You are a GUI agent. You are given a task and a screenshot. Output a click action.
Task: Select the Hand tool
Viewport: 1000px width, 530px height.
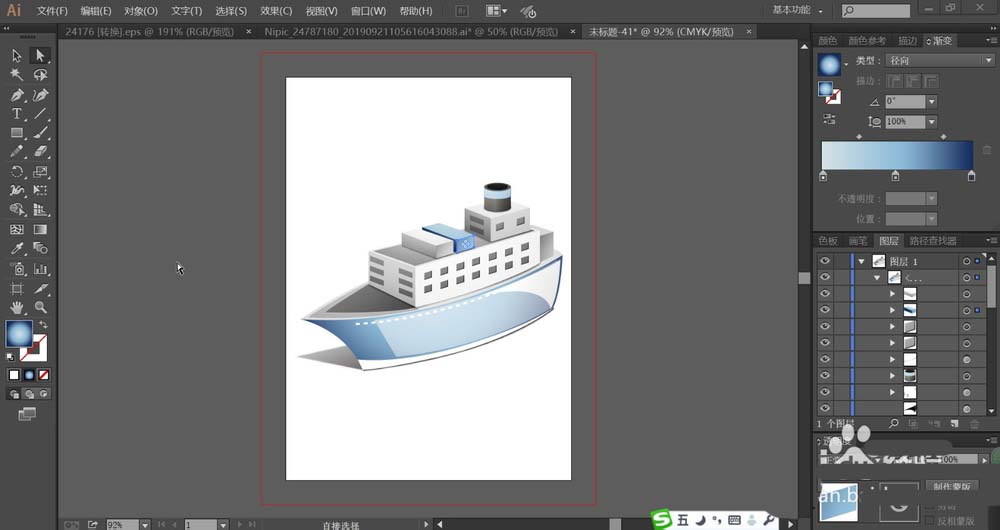coord(17,307)
